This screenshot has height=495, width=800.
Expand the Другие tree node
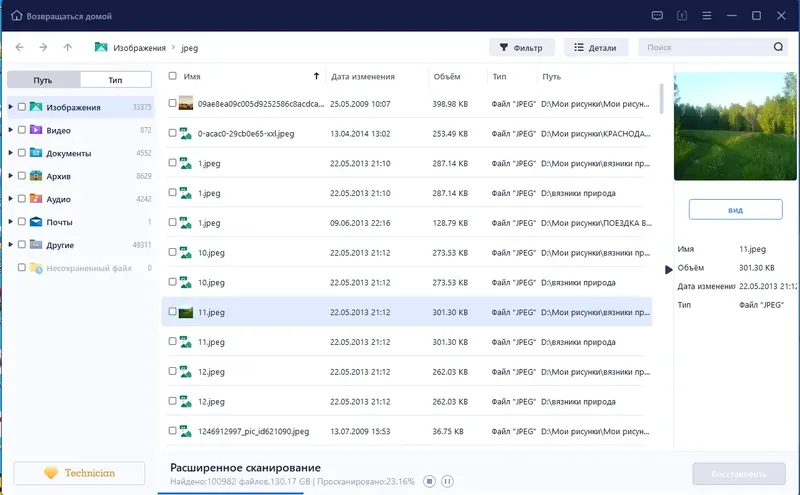(x=10, y=244)
